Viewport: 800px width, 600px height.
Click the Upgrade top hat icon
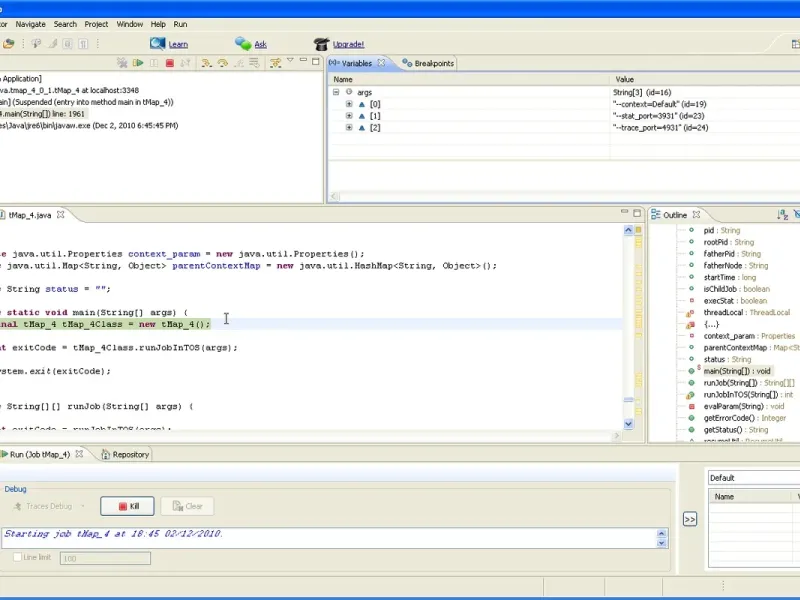(321, 44)
